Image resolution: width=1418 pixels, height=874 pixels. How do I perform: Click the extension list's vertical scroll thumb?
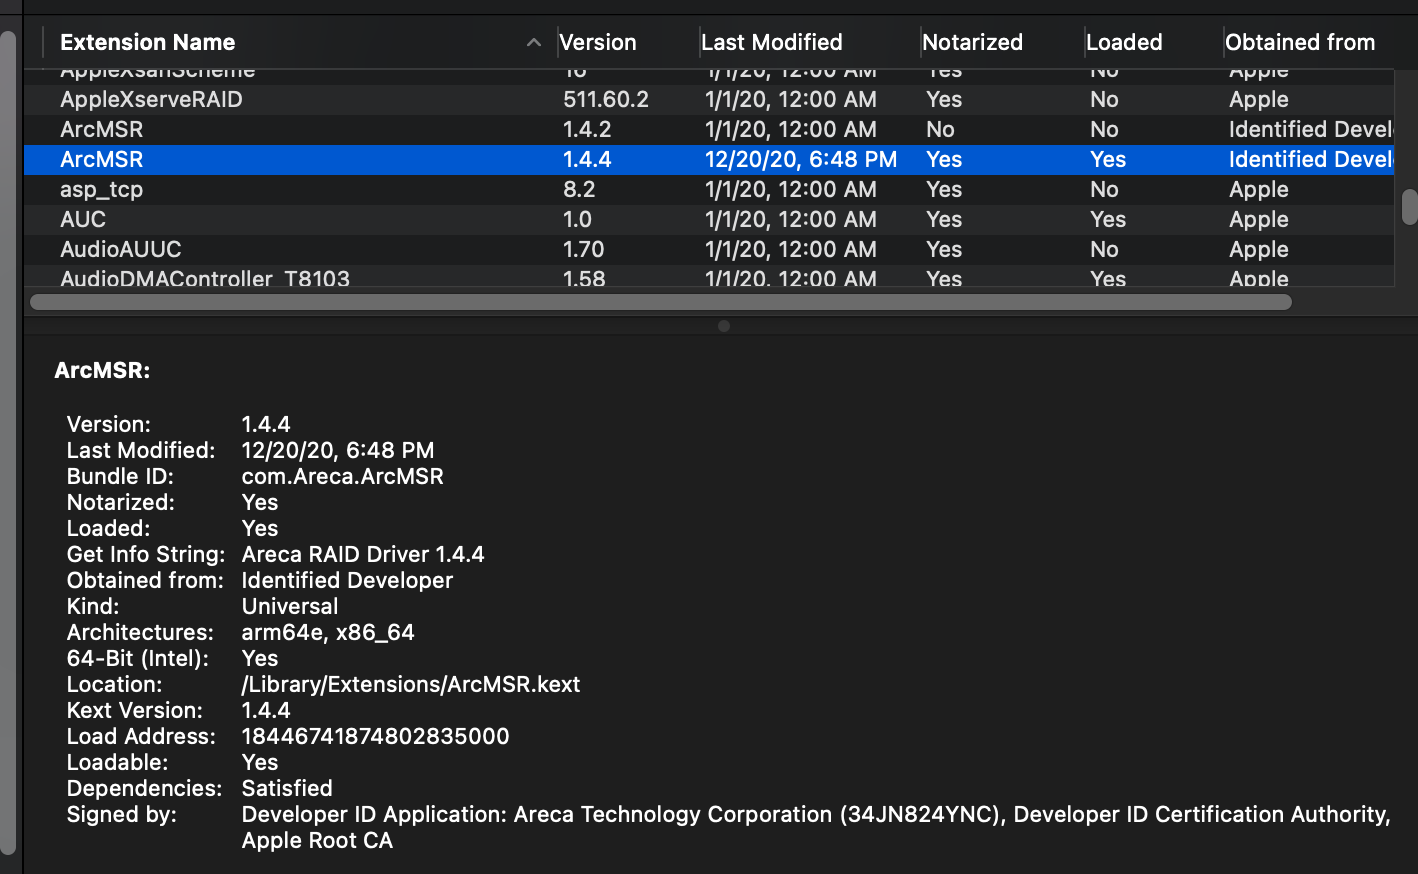point(1410,207)
